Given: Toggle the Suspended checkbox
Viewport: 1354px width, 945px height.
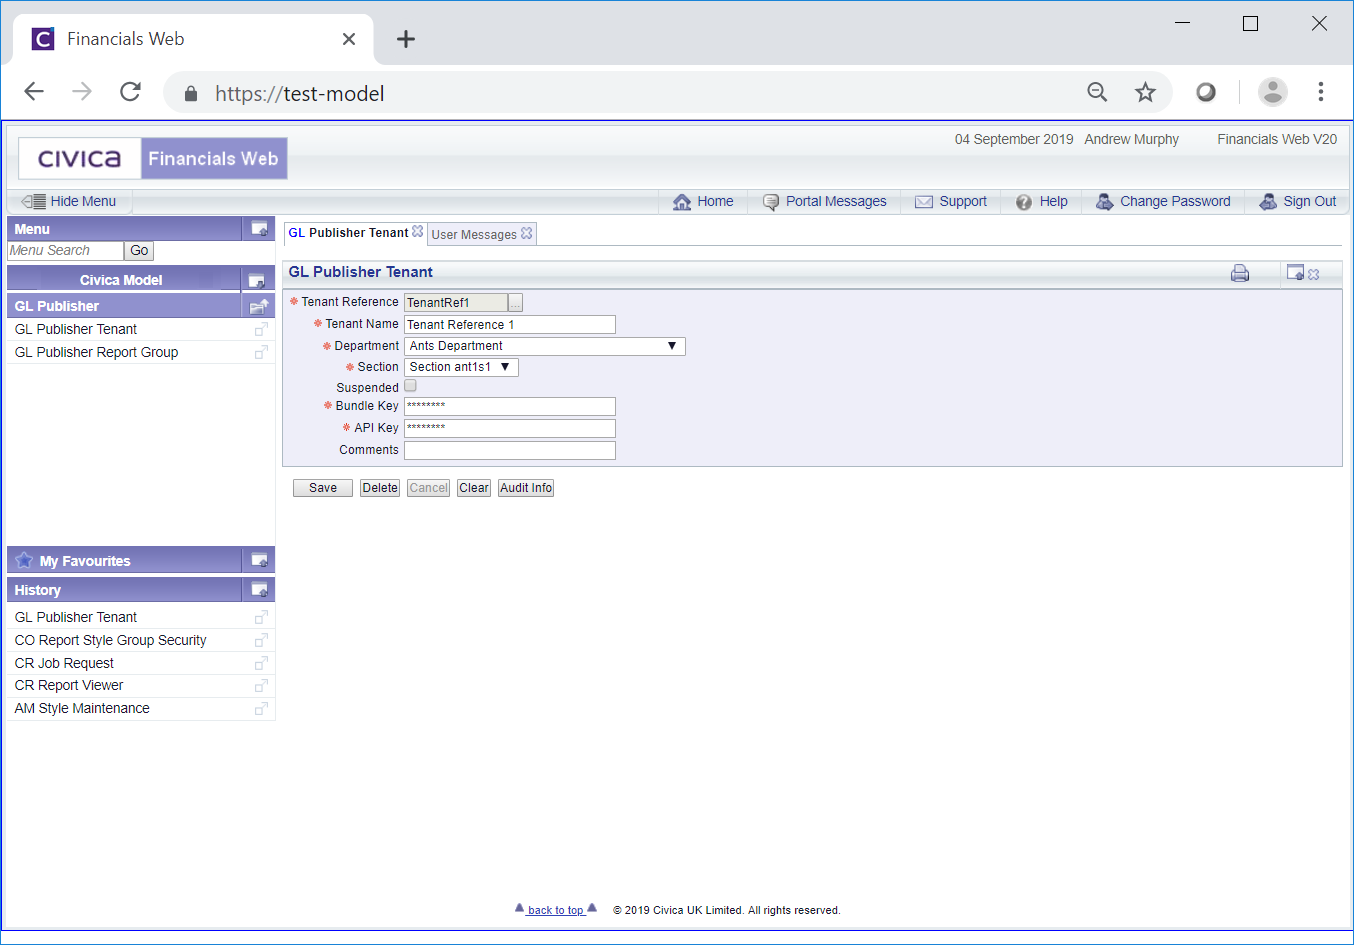Looking at the screenshot, I should 410,386.
